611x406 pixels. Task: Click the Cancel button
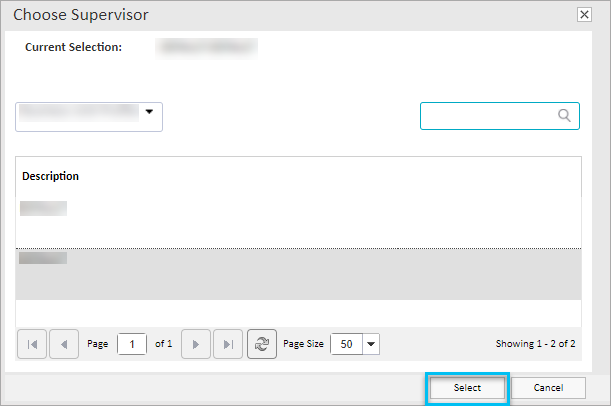pyautogui.click(x=548, y=388)
